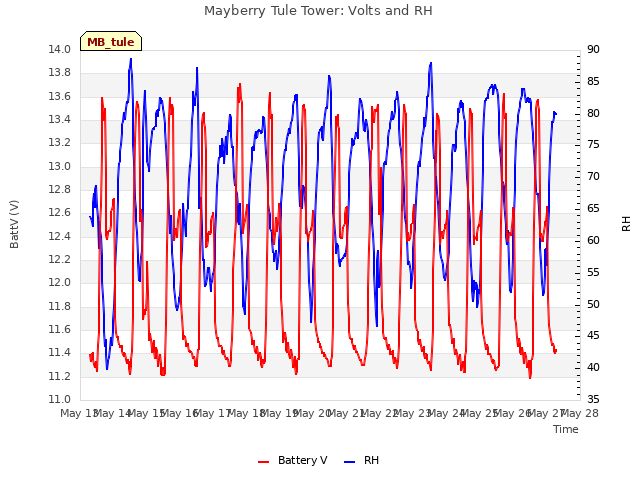Click the 12.8 tick on BattV axis
This screenshot has height=480, width=640.
[x=59, y=190]
